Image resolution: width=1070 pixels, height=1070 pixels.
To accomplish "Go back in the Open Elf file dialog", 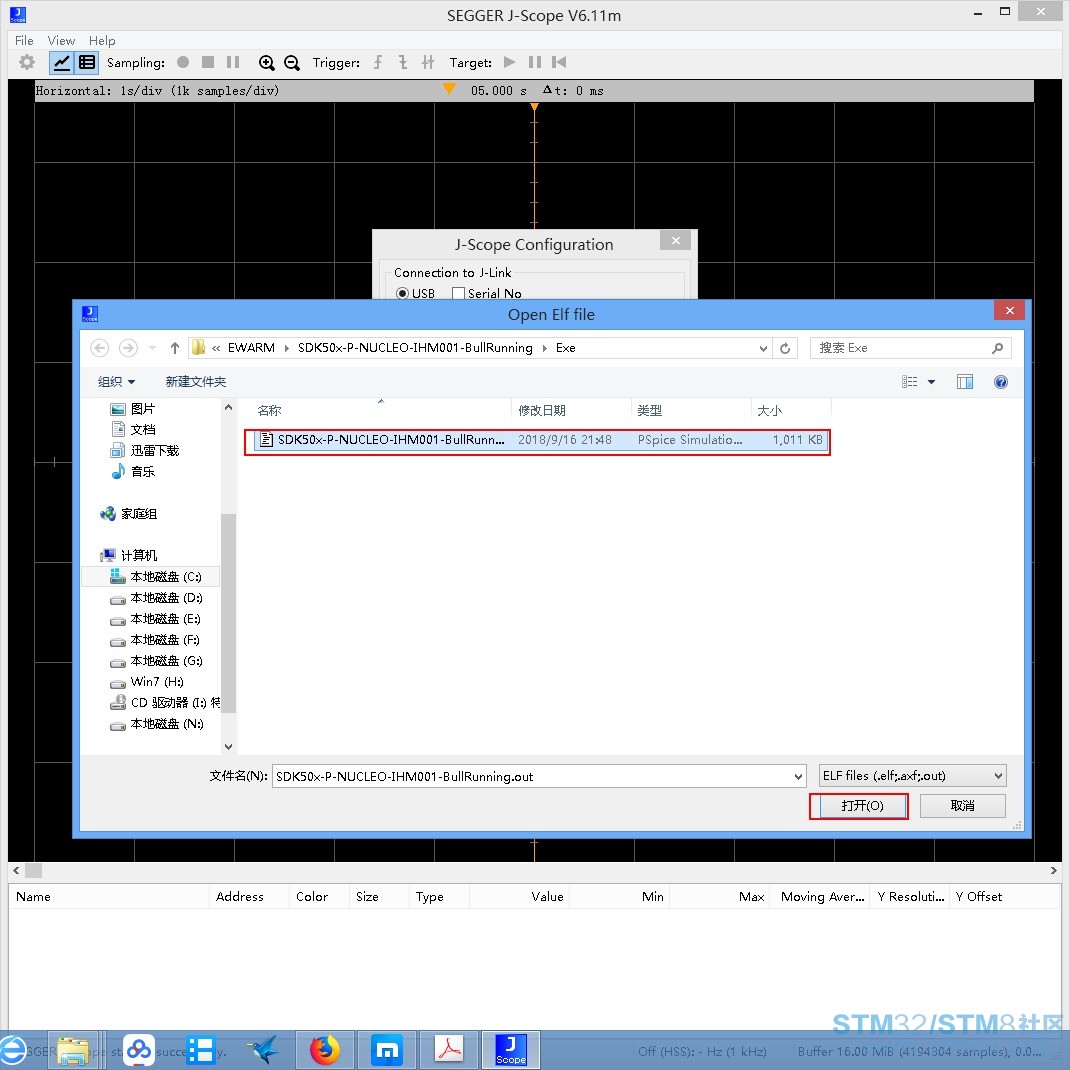I will click(x=100, y=348).
